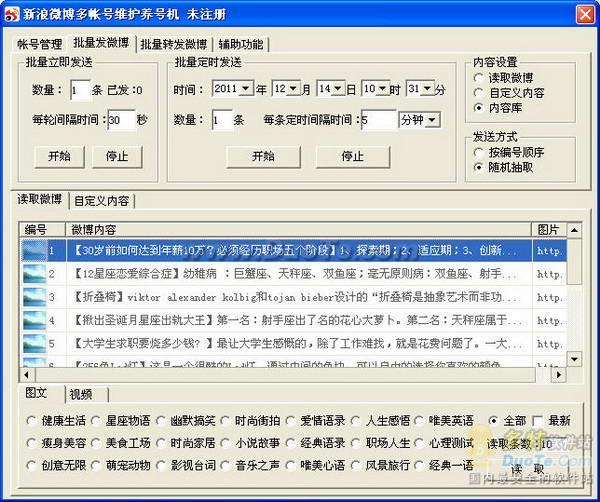600x502 pixels.
Task: Click thumbnail icon of row 4
Action: [x=34, y=322]
